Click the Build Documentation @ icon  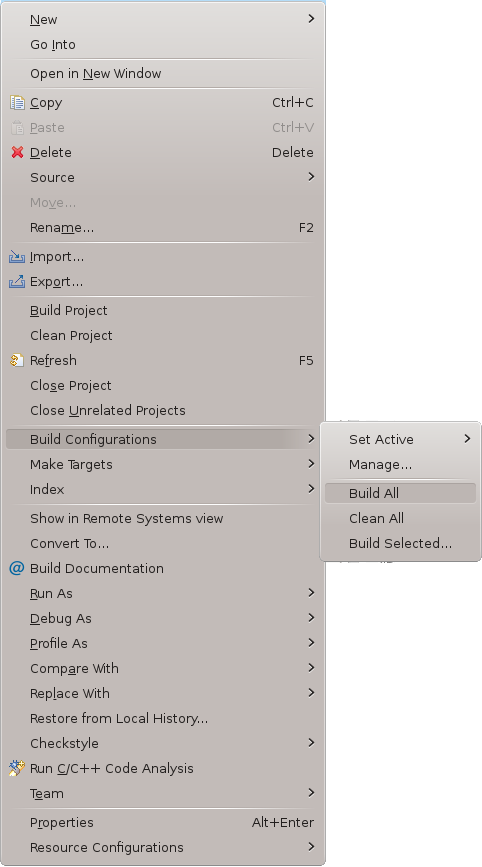pyautogui.click(x=17, y=568)
